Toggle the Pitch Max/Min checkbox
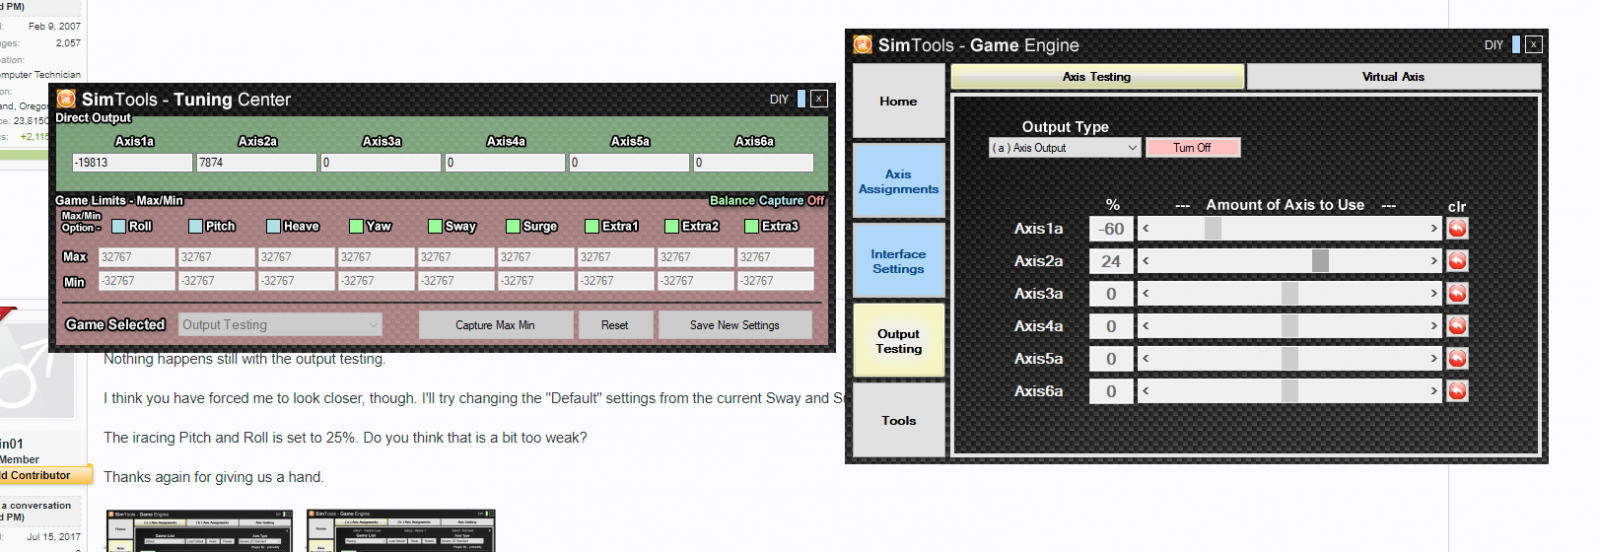Image resolution: width=1600 pixels, height=552 pixels. pos(196,226)
